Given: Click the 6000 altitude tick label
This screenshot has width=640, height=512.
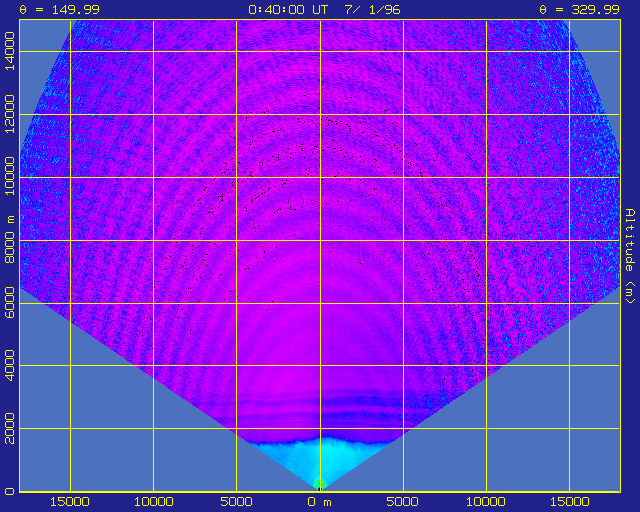Looking at the screenshot, I should pyautogui.click(x=9, y=303).
